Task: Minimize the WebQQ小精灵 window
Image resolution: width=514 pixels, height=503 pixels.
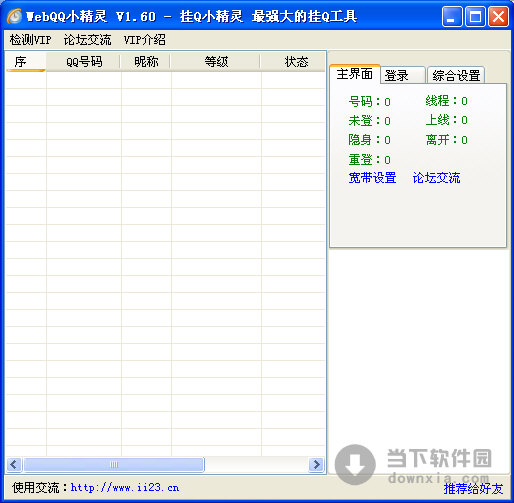Action: click(452, 16)
